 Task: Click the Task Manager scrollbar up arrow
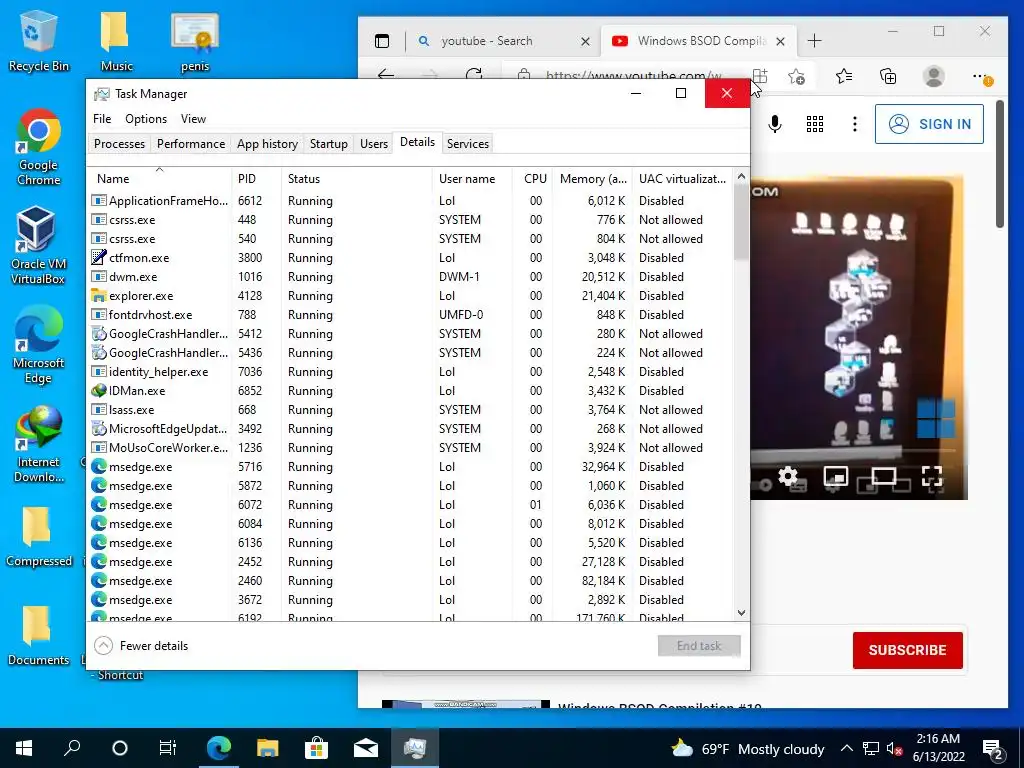tap(741, 176)
